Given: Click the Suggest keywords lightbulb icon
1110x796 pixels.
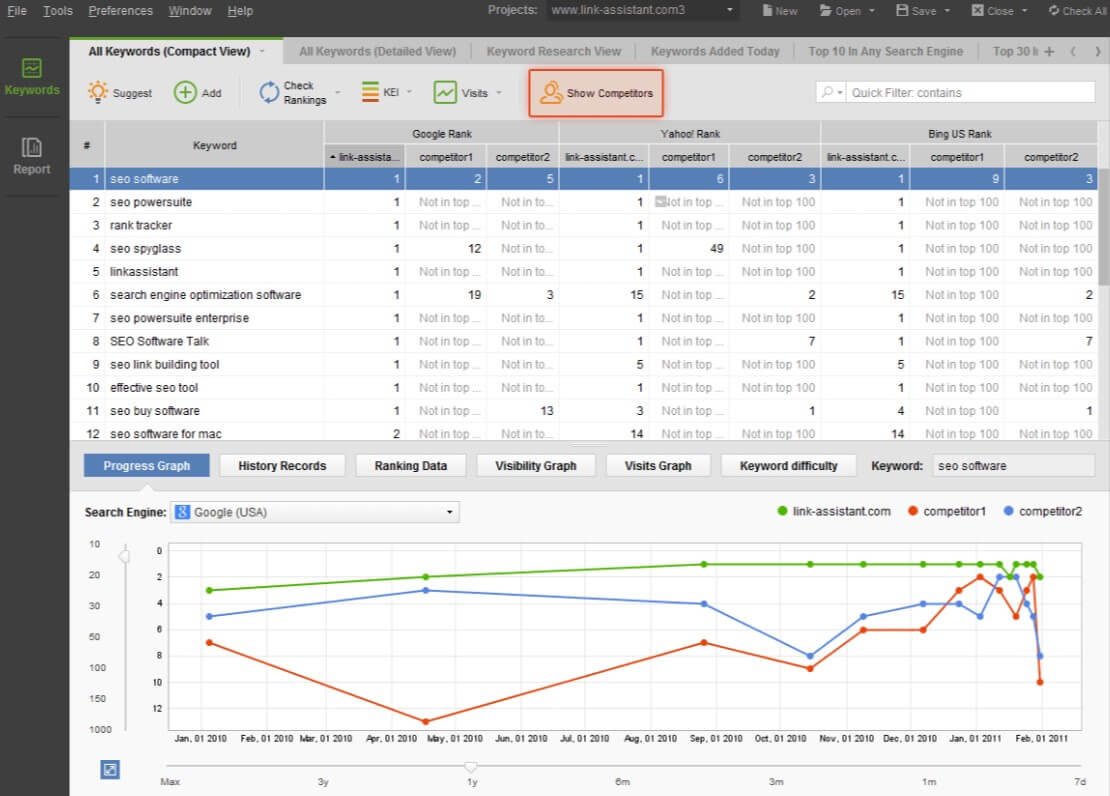Looking at the screenshot, I should pyautogui.click(x=97, y=93).
